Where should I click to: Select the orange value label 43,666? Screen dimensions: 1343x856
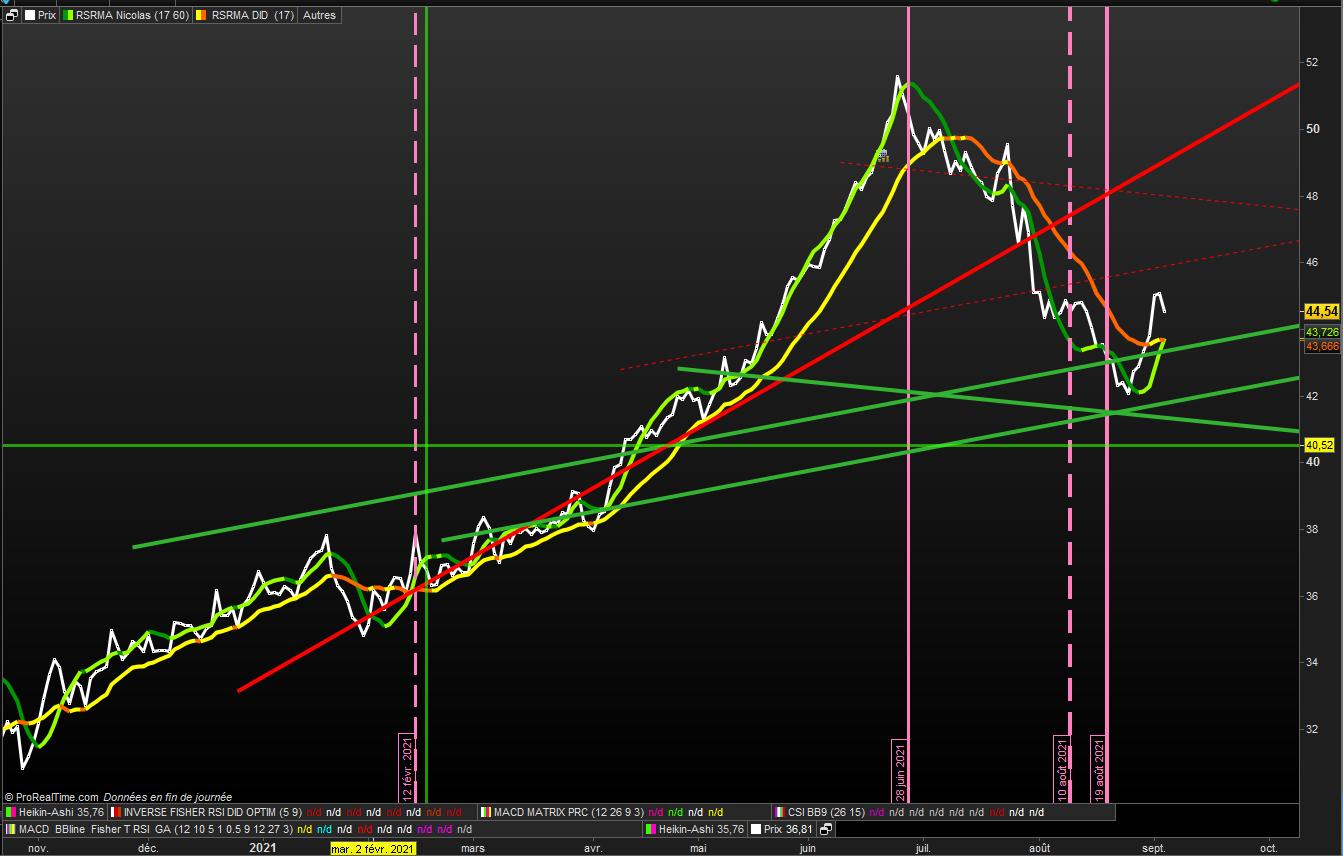1322,346
